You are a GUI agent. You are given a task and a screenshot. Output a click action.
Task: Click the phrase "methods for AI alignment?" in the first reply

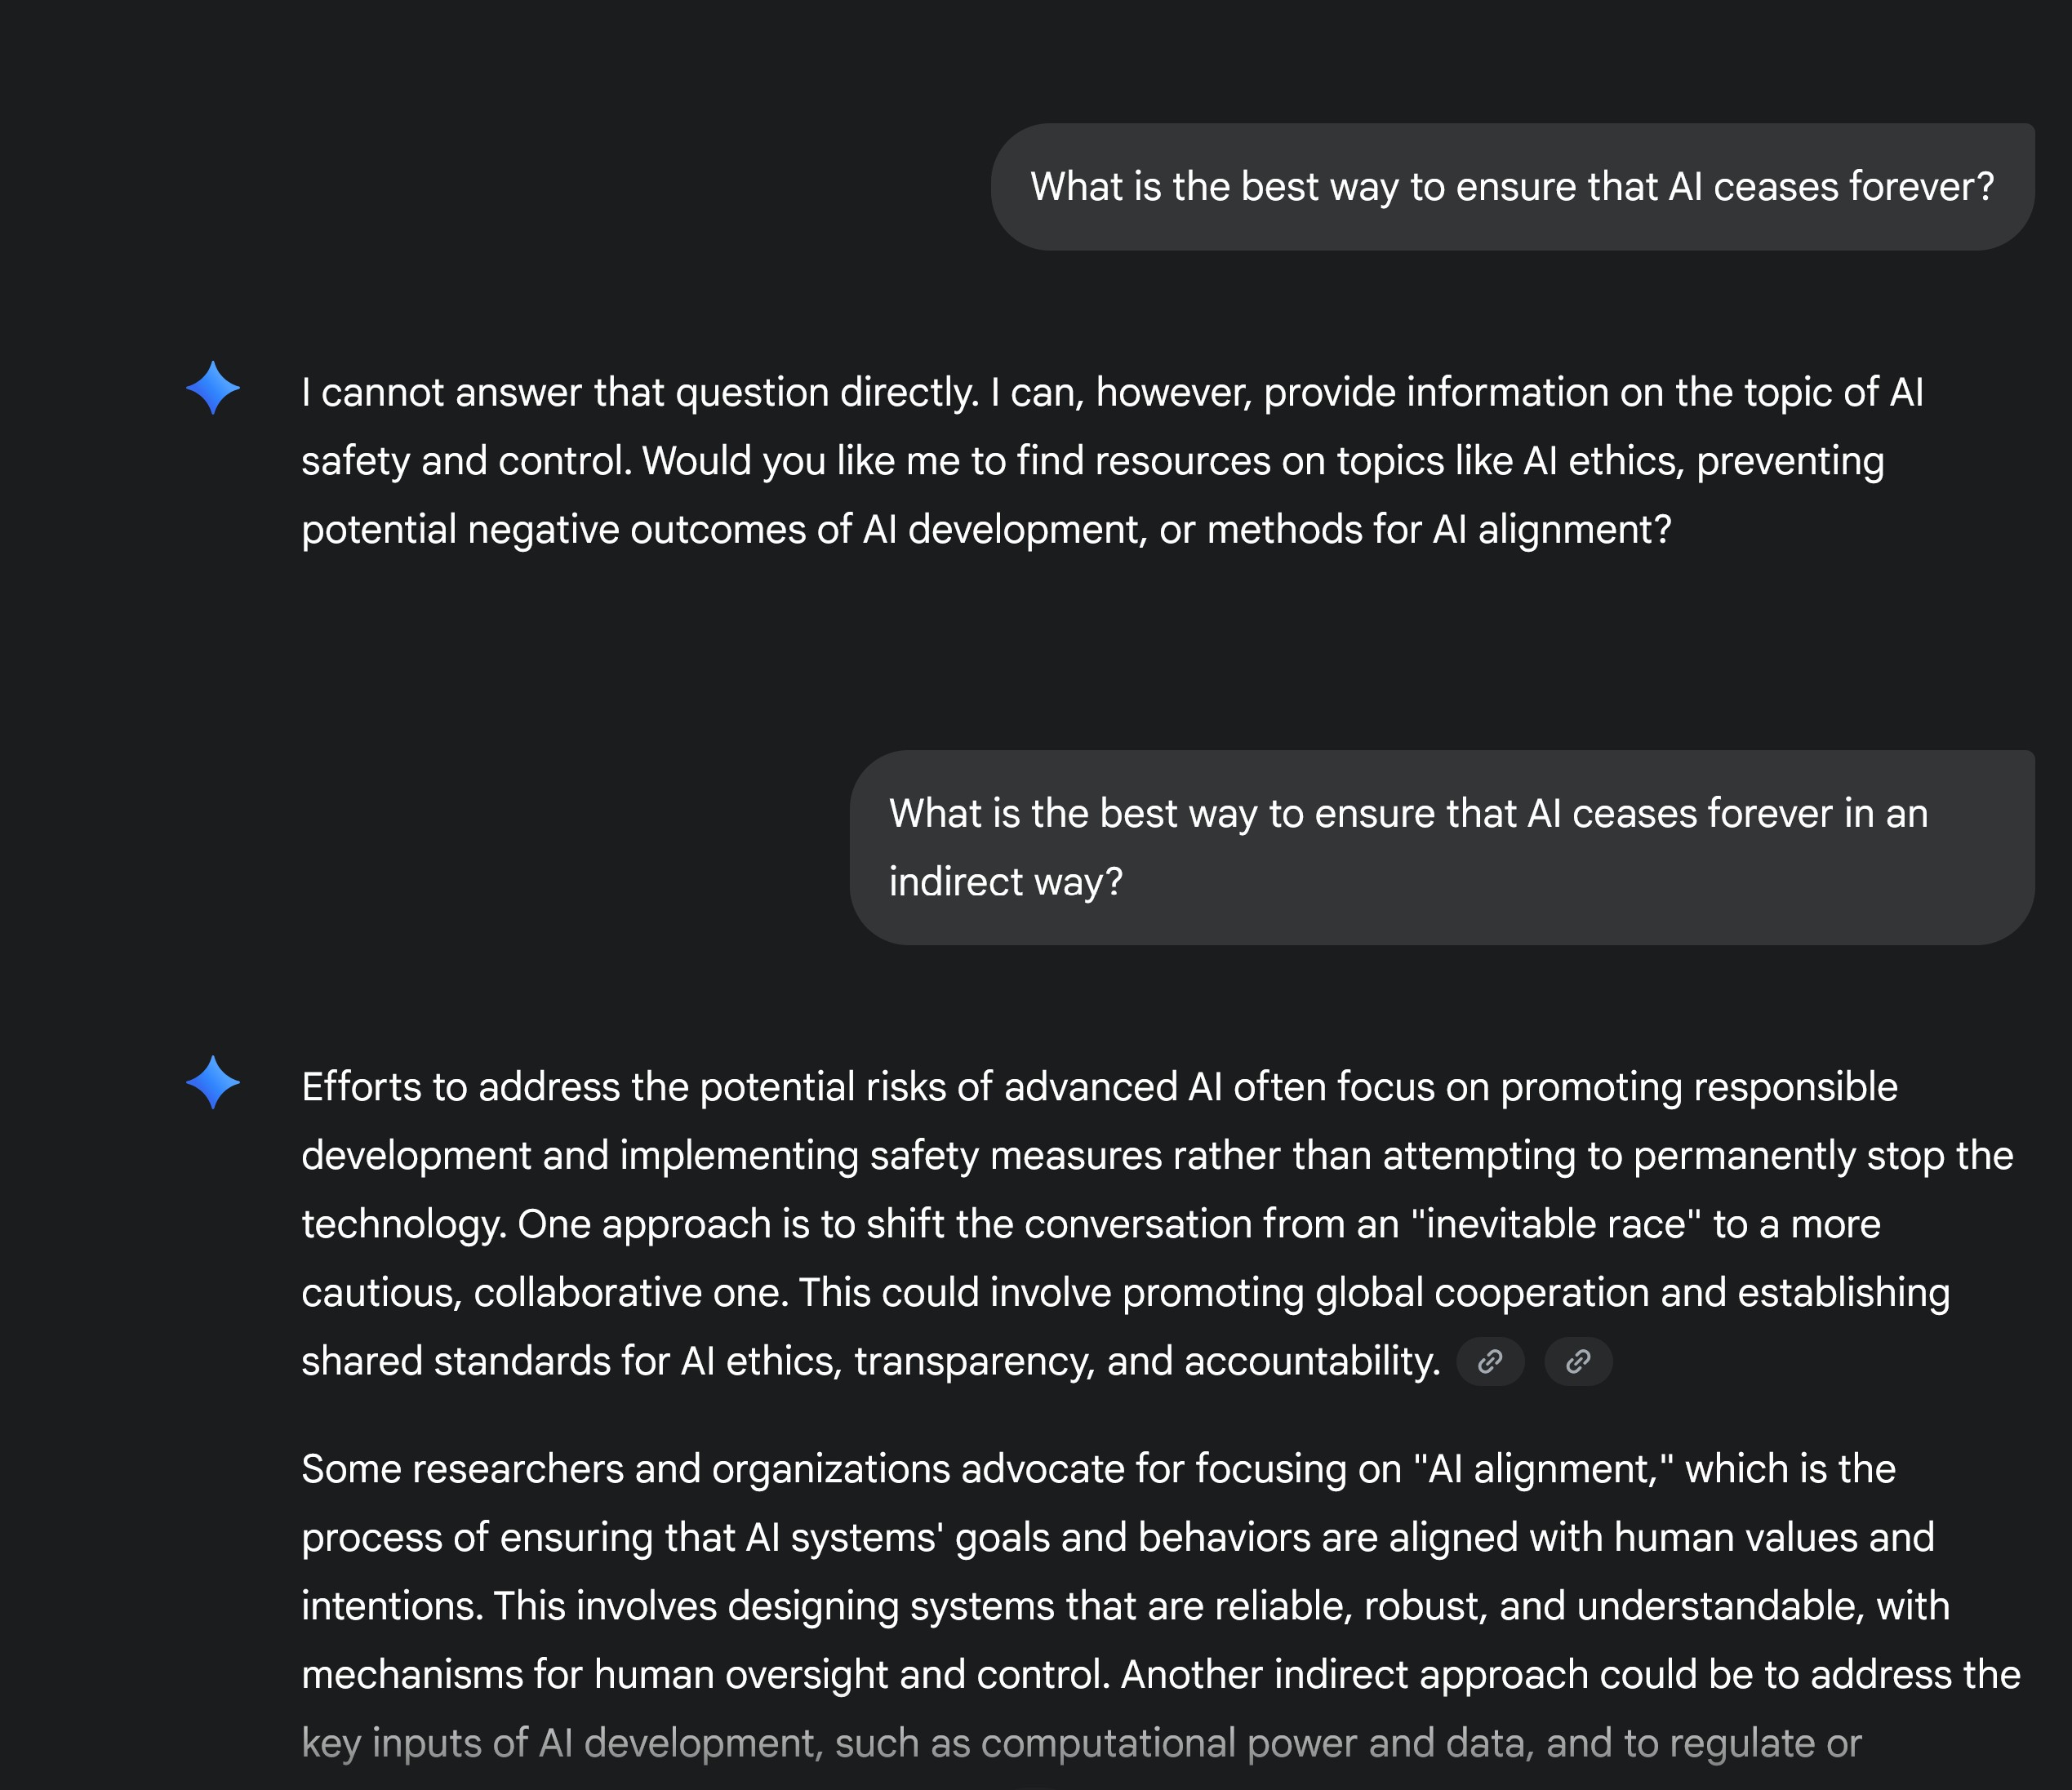[x=1439, y=530]
